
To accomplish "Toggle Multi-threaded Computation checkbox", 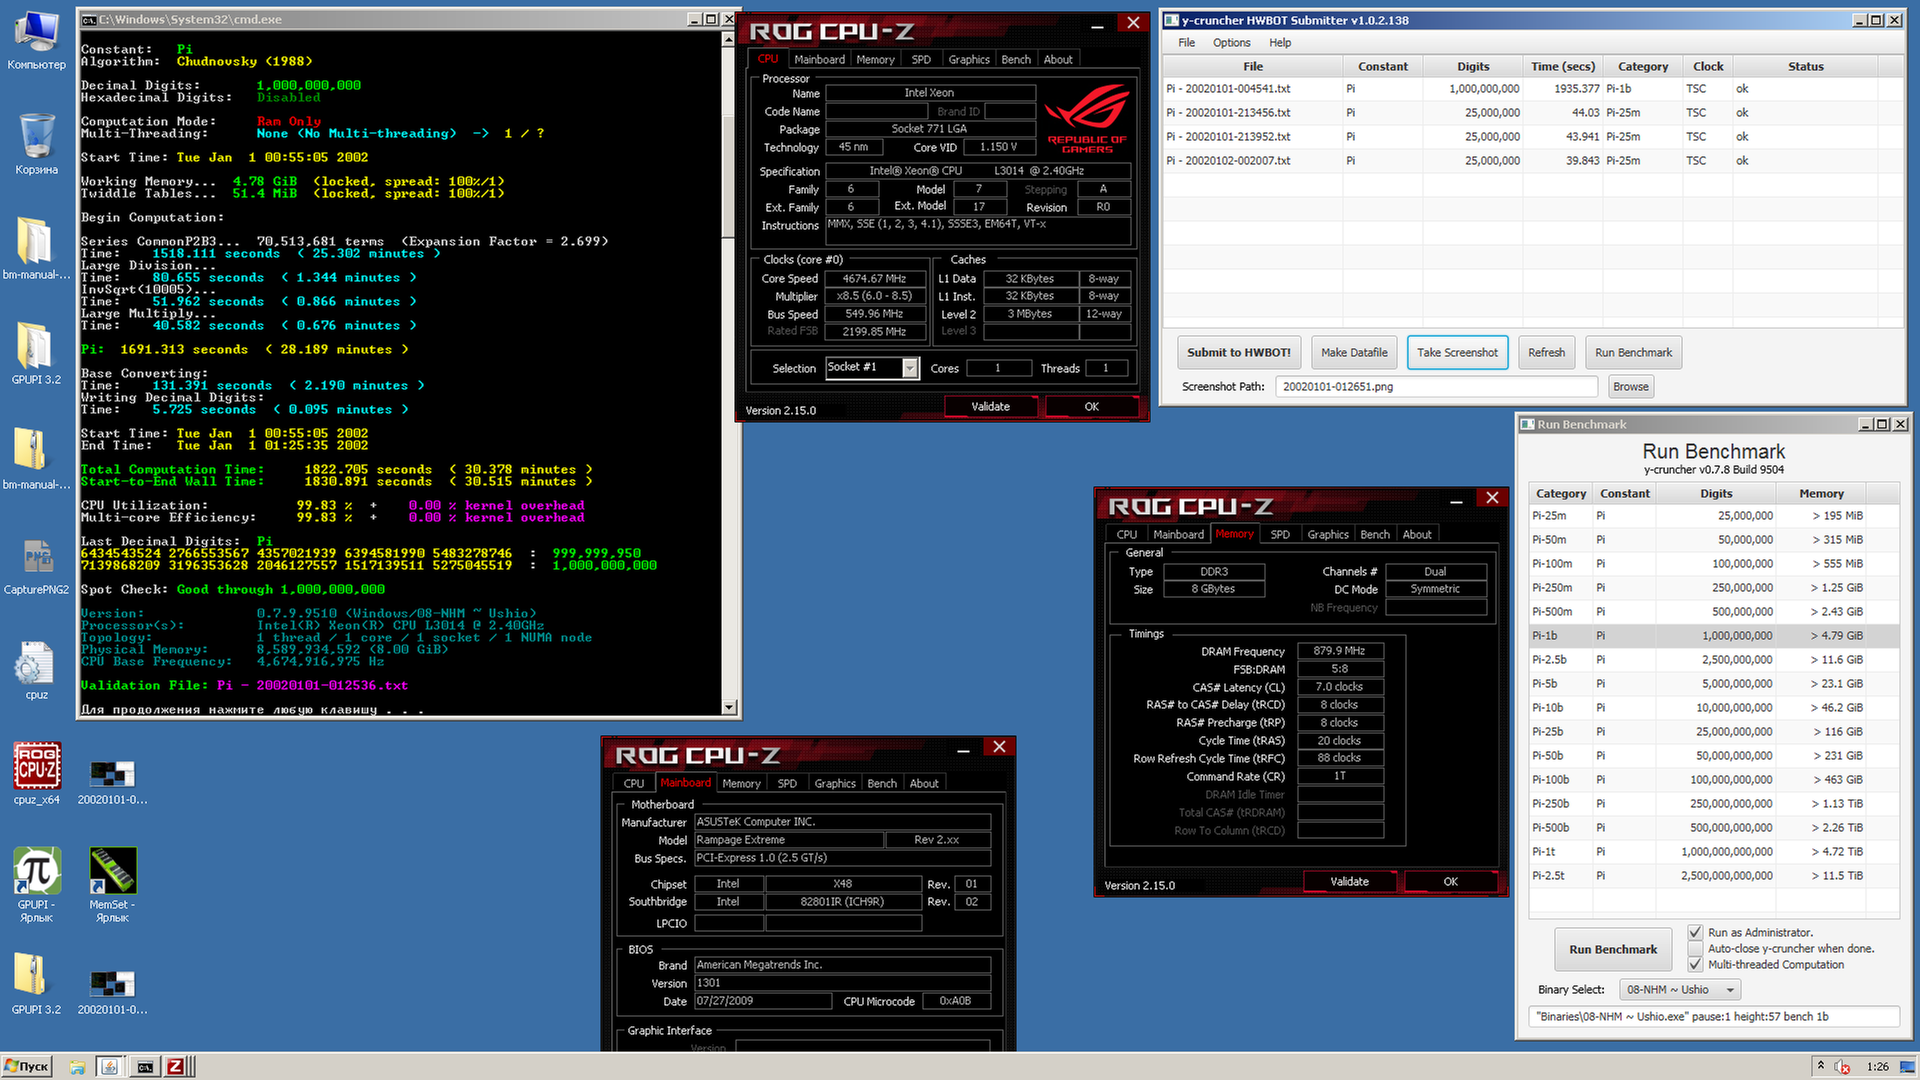I will (x=1695, y=964).
